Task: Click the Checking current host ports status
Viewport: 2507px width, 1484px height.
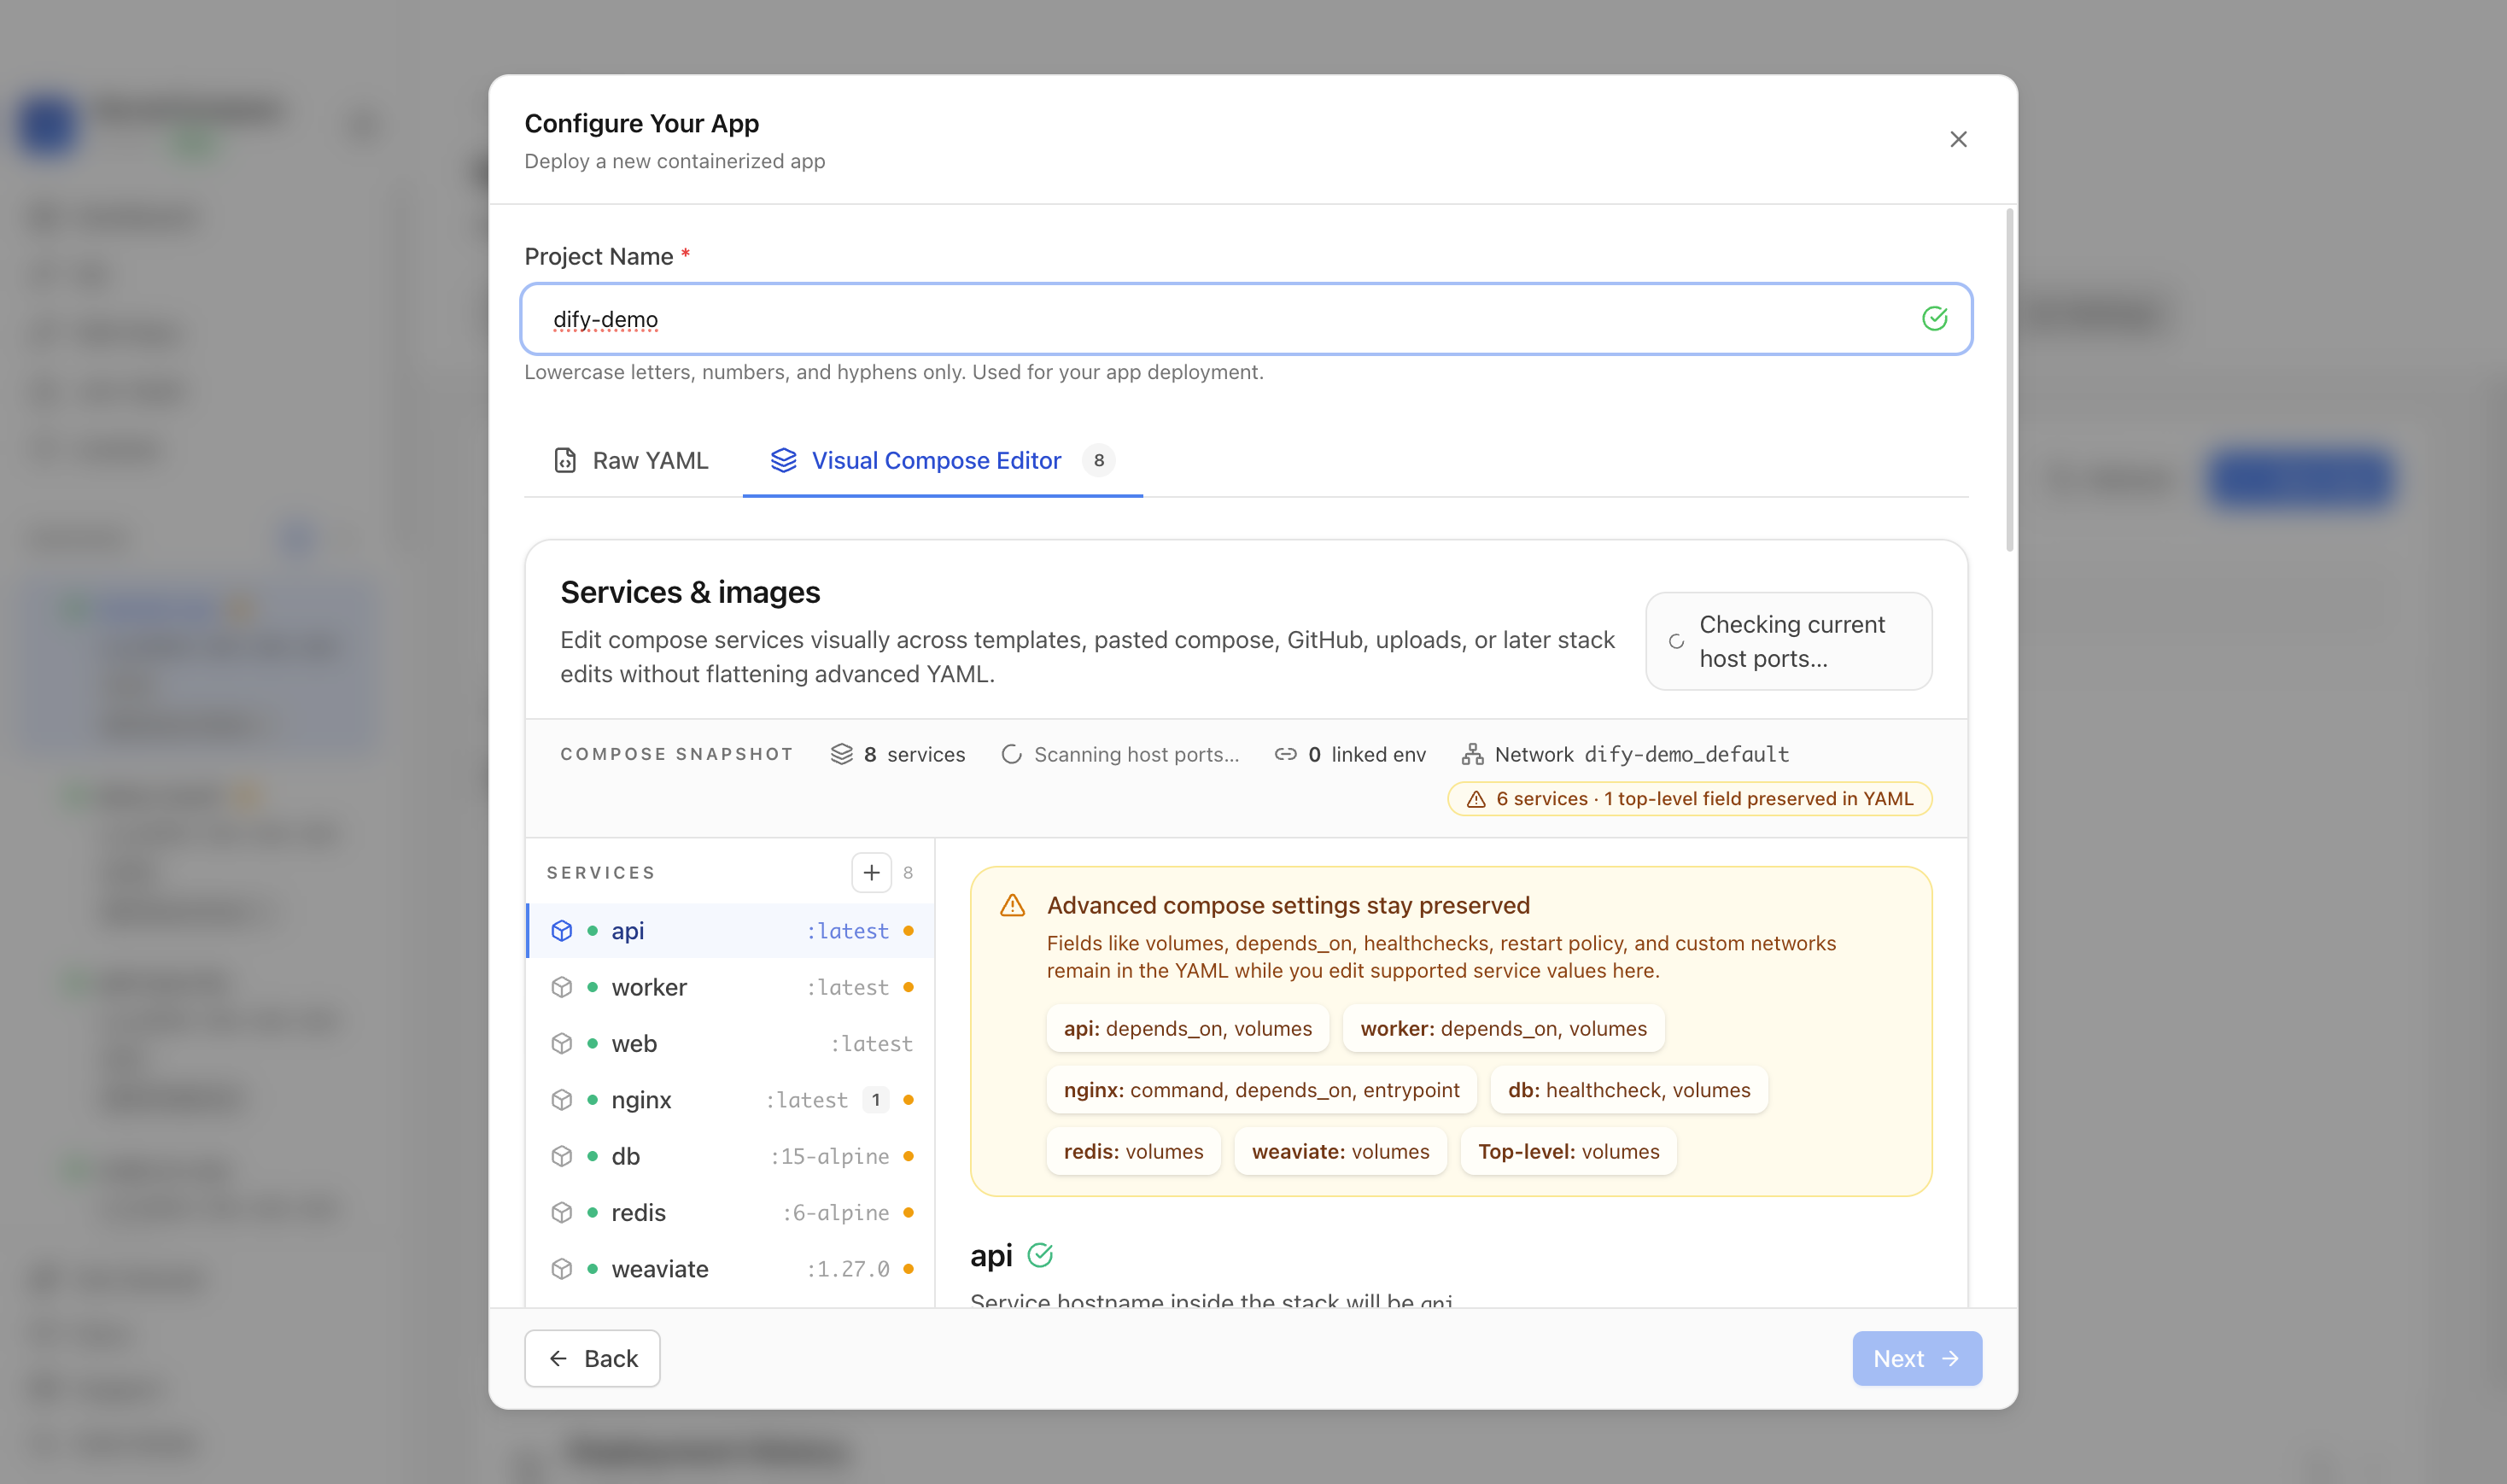Action: pos(1788,641)
